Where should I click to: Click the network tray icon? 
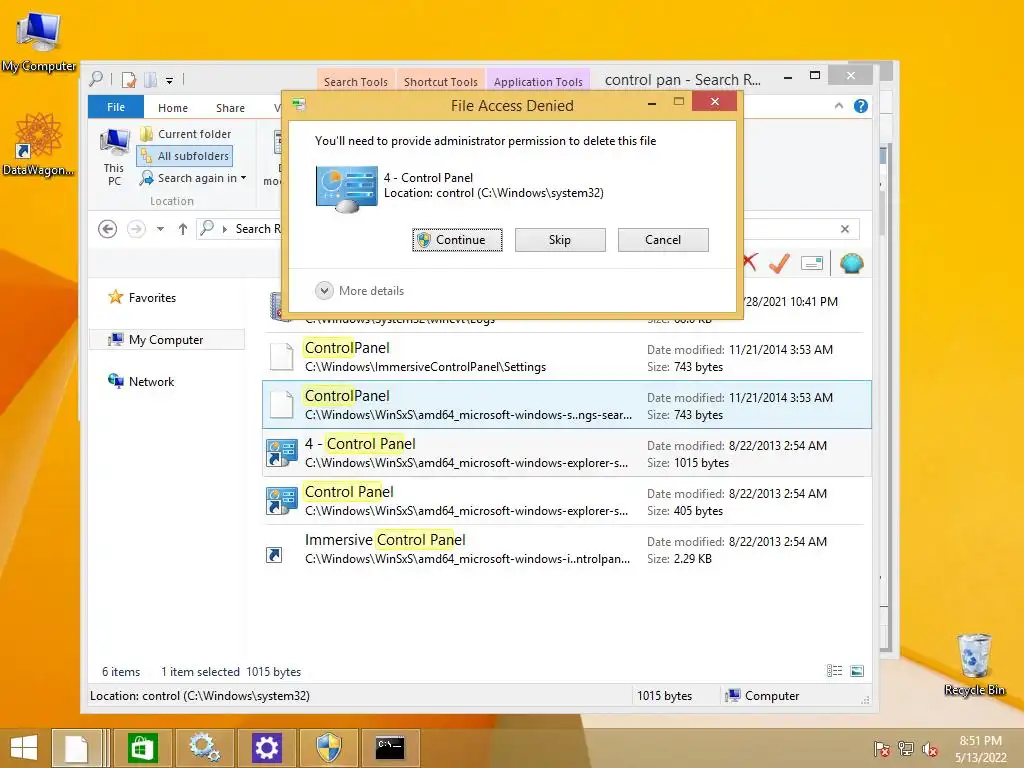pyautogui.click(x=906, y=749)
